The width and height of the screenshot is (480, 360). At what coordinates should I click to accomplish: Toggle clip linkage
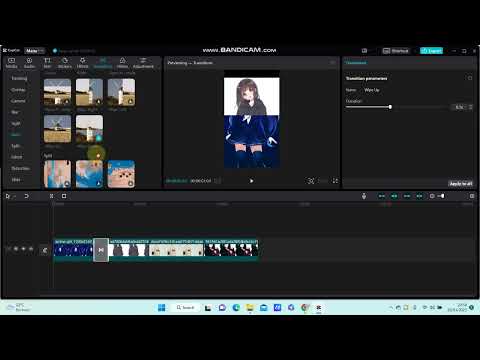tap(407, 196)
